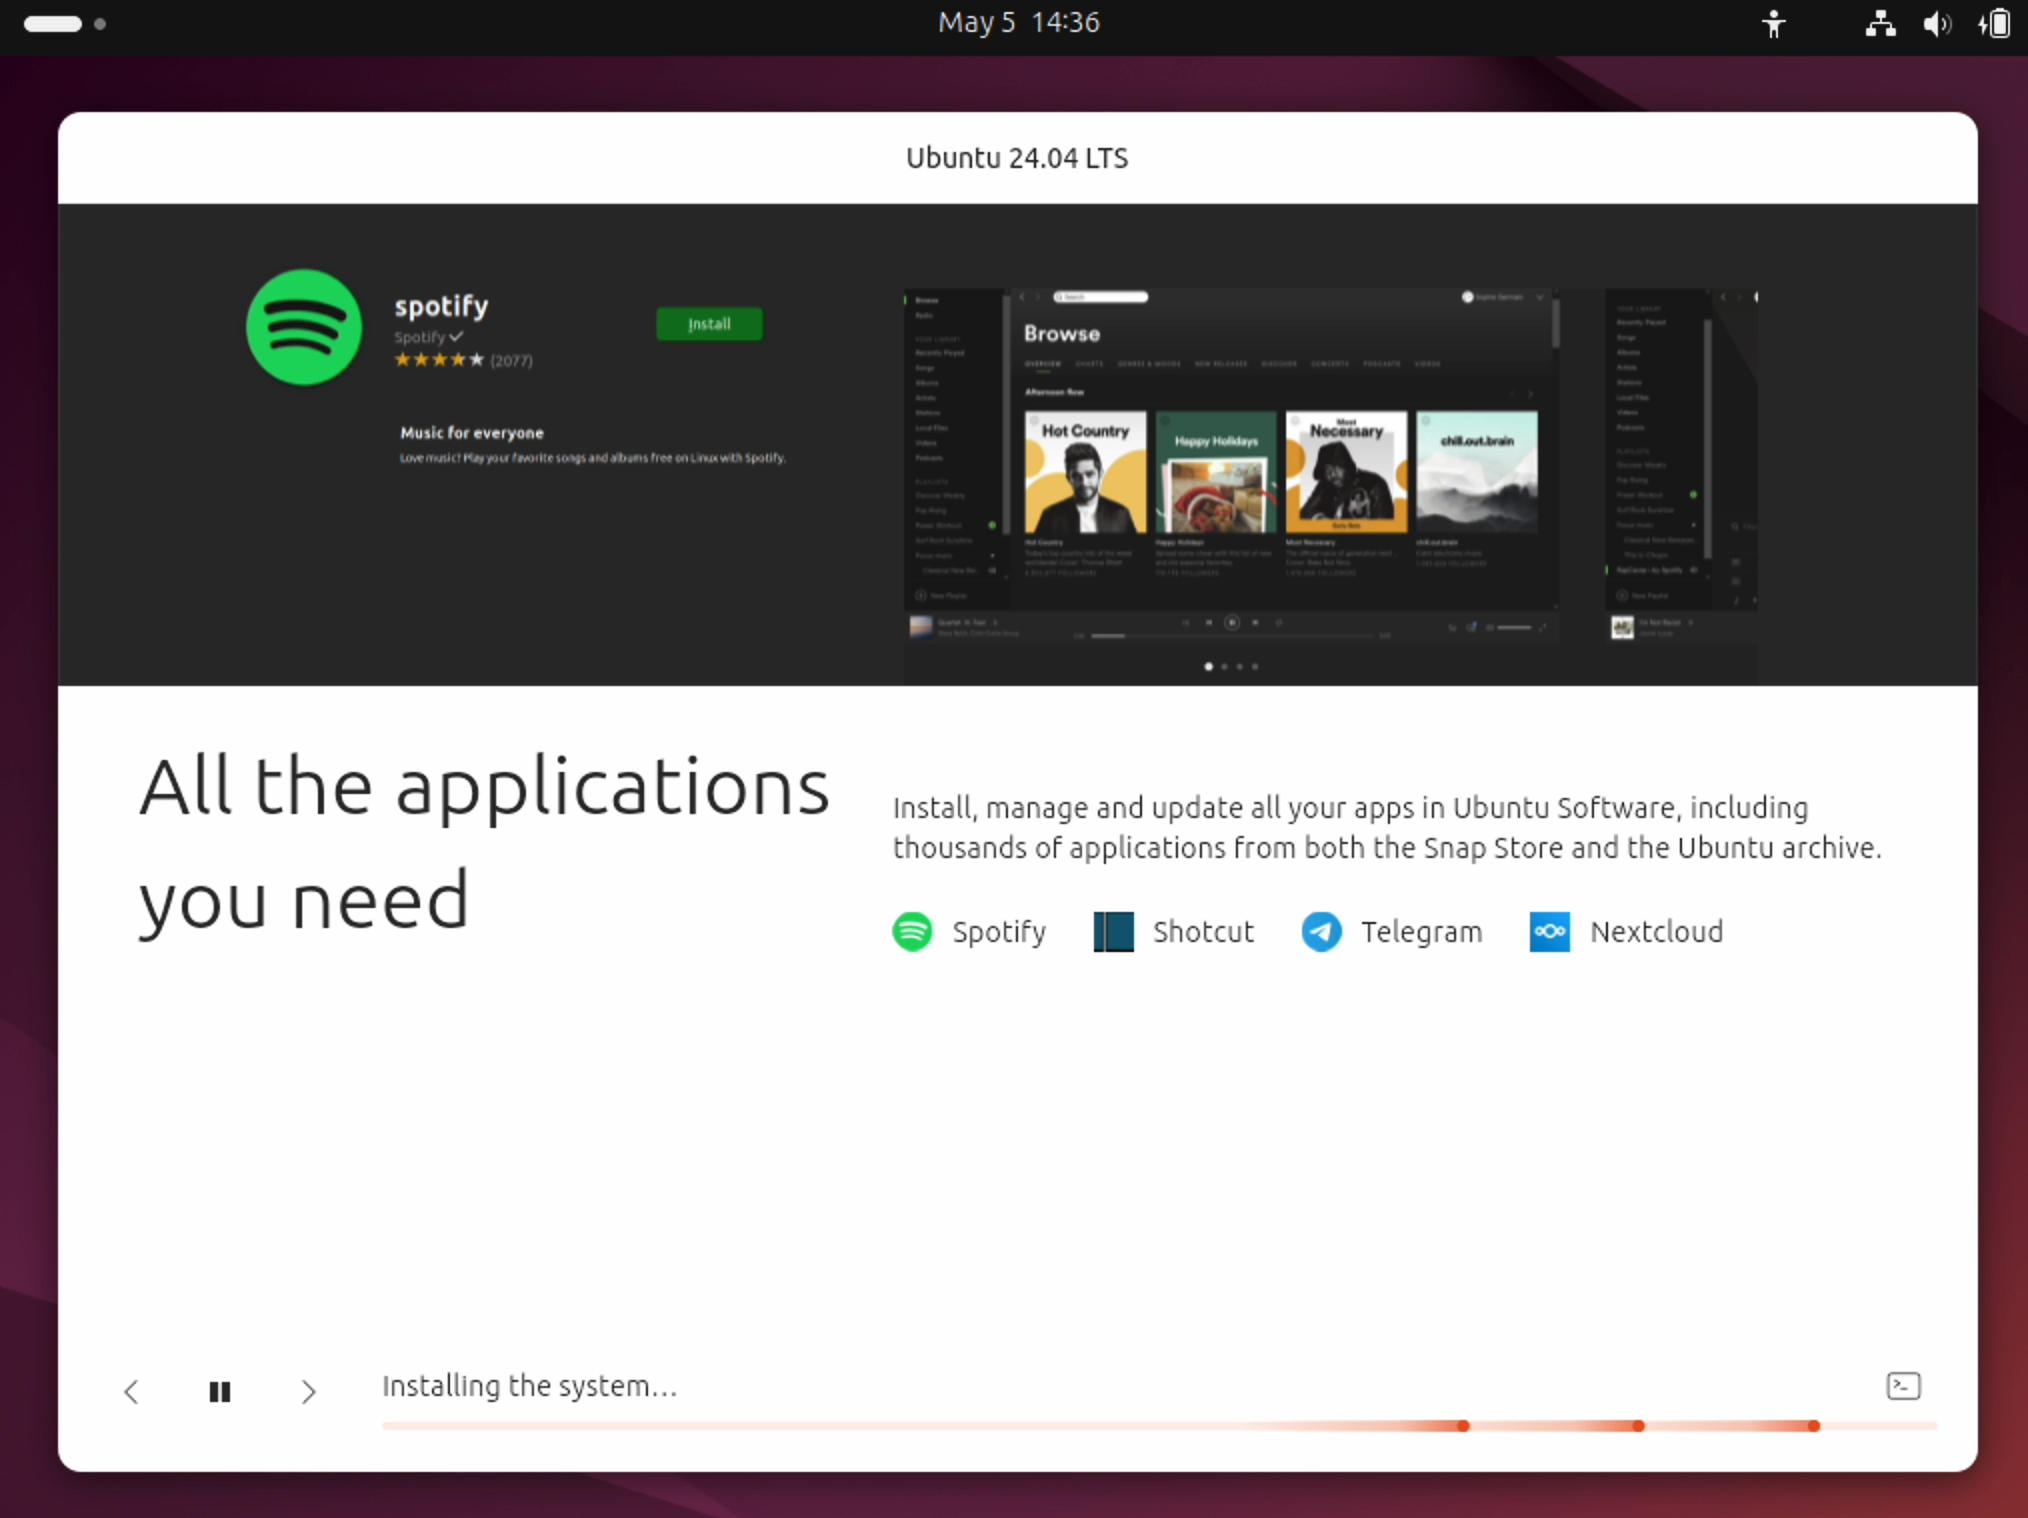This screenshot has height=1518, width=2028.
Task: Click the Telegram label text
Action: (1420, 931)
